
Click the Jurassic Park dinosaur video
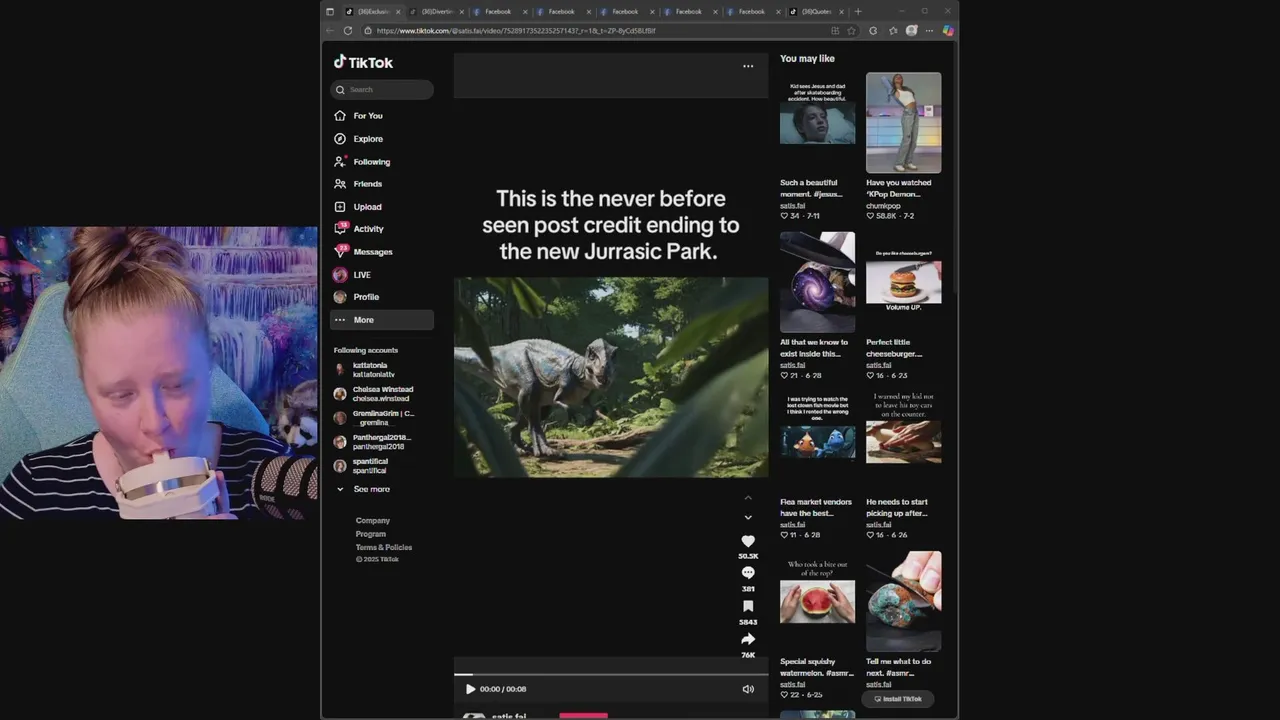coord(611,377)
